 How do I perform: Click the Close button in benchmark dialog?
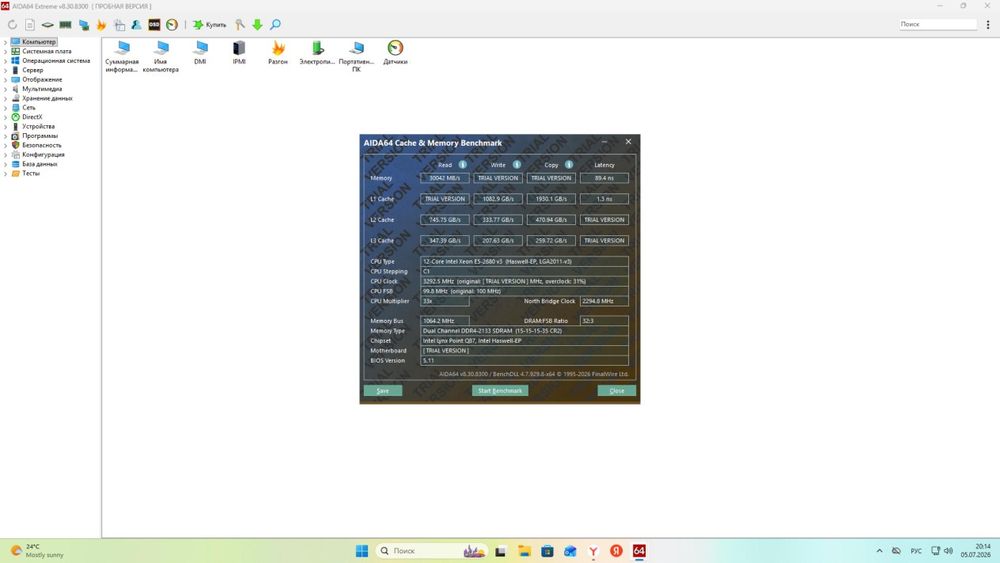click(x=617, y=391)
